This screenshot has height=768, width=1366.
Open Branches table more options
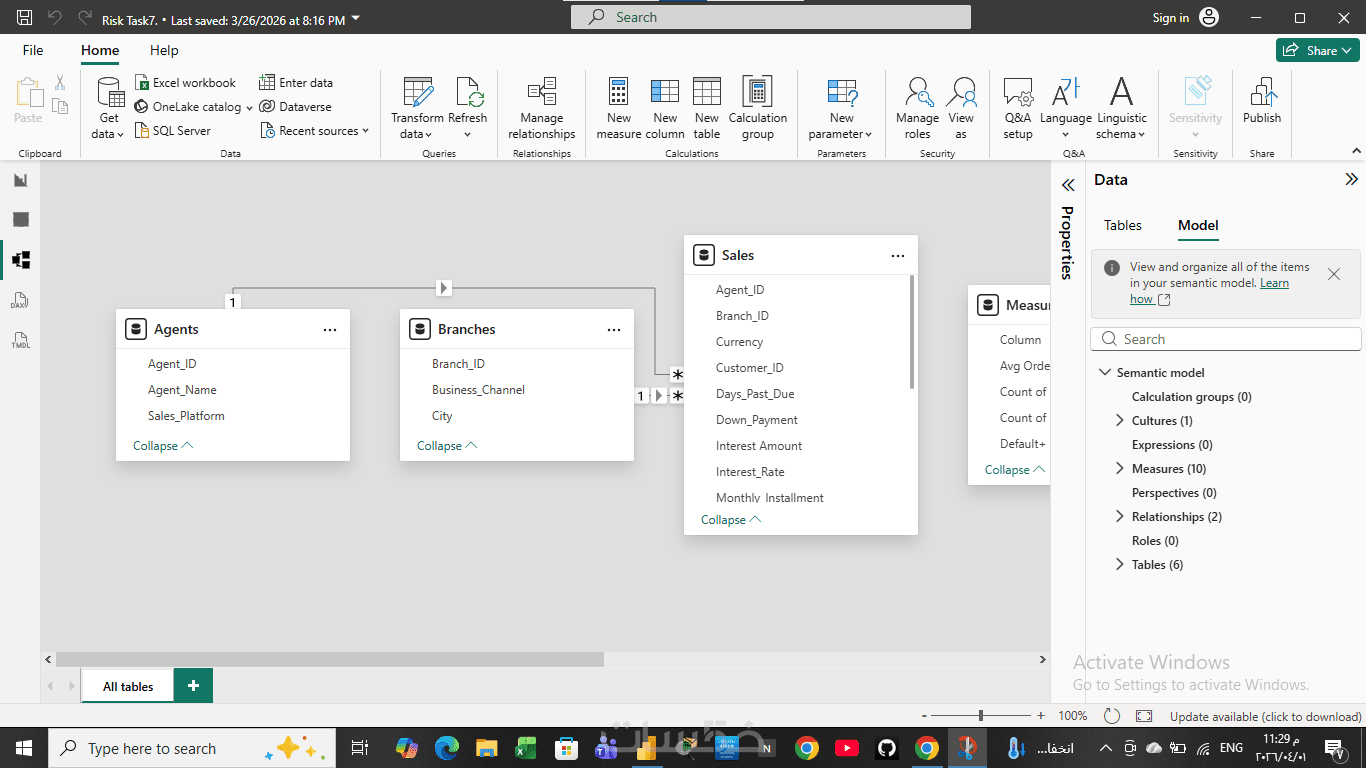614,329
